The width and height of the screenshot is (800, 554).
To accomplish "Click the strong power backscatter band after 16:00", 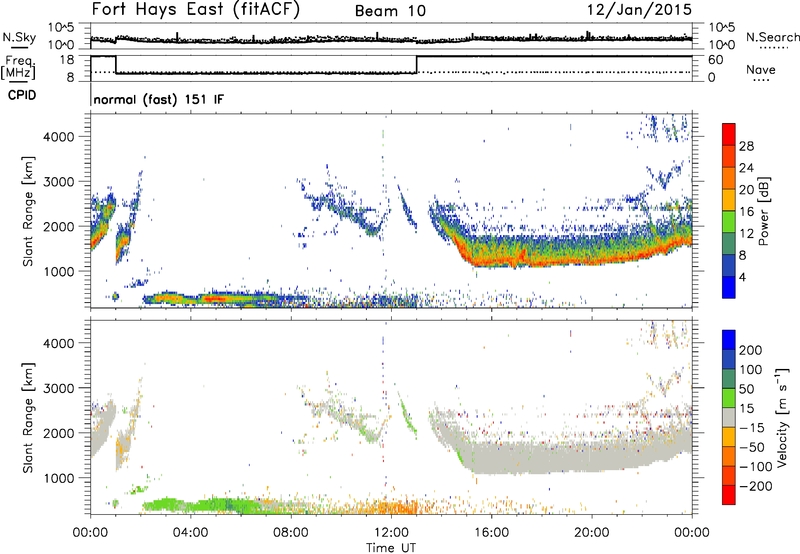I will pos(592,251).
